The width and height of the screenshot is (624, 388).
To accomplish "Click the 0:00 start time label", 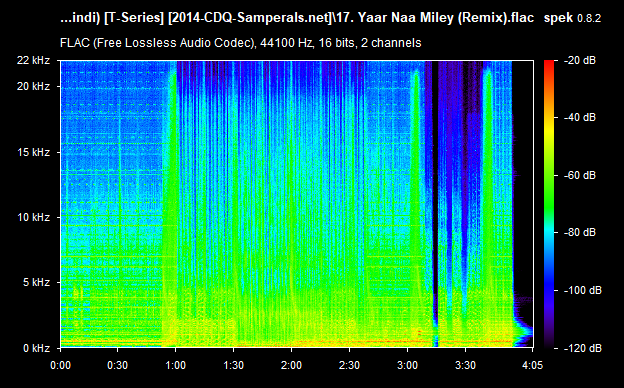I will pos(60,365).
